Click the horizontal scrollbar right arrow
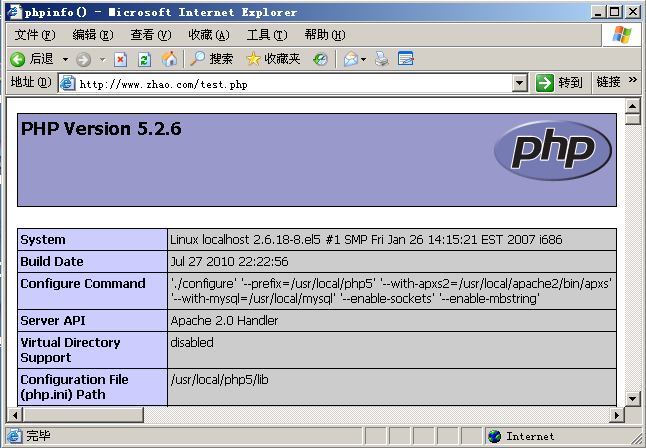 pos(617,415)
